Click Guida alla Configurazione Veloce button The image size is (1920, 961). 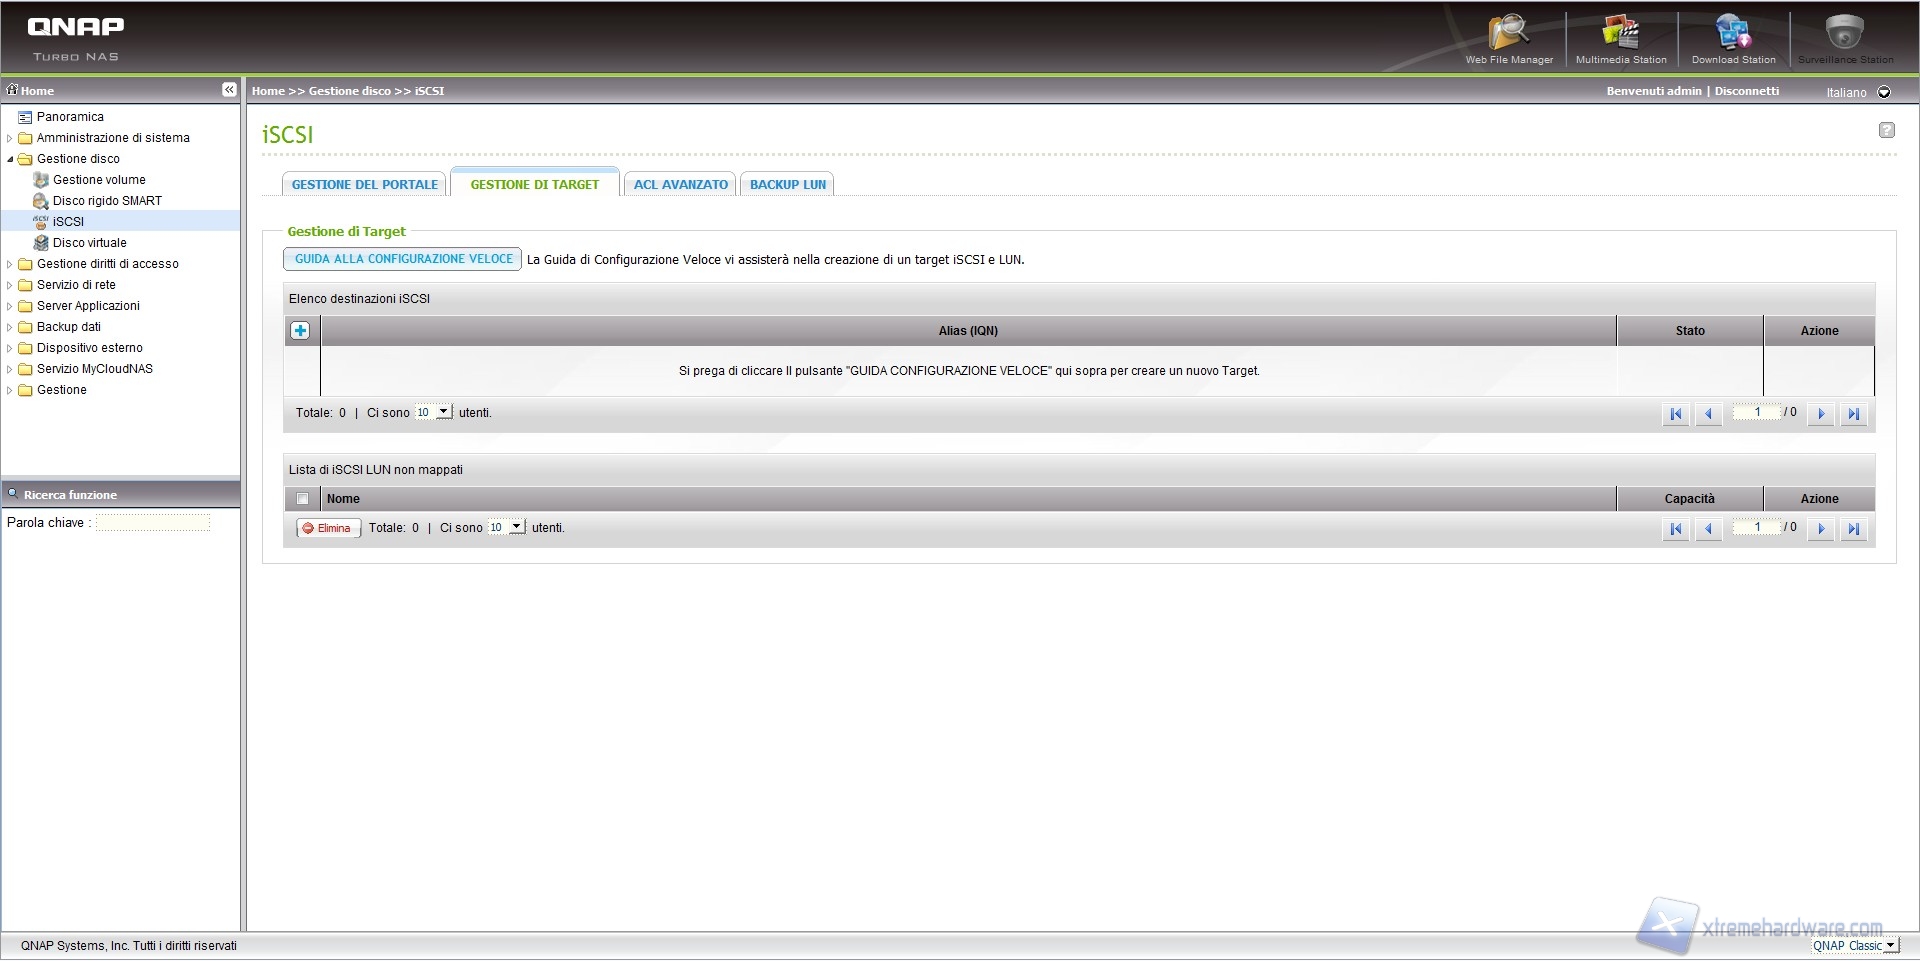click(x=403, y=259)
